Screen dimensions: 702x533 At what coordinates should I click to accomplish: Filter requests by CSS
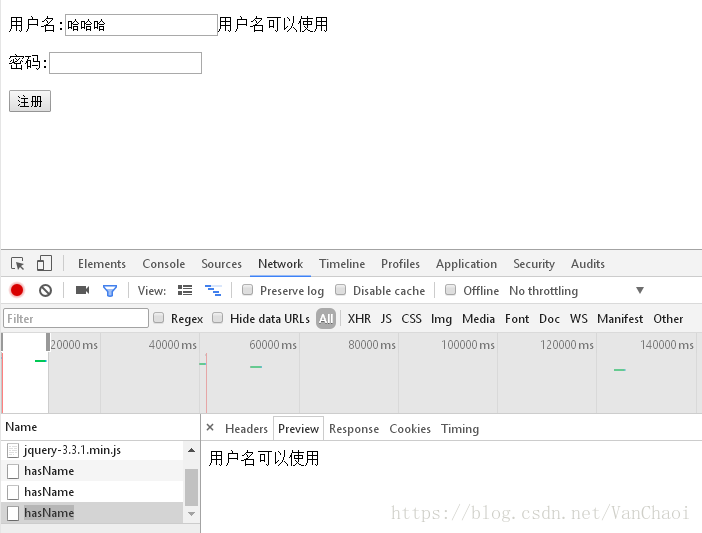411,319
